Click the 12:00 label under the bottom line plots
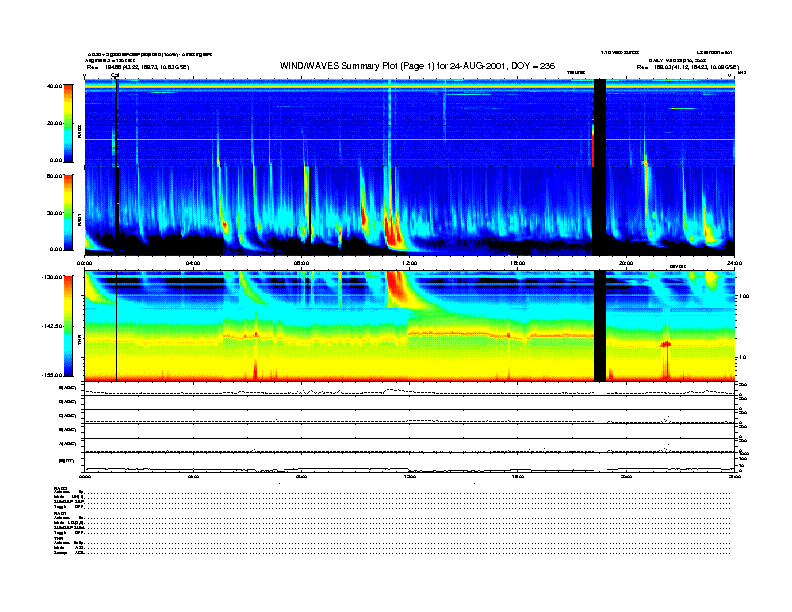This screenshot has width=792, height=612. [409, 476]
